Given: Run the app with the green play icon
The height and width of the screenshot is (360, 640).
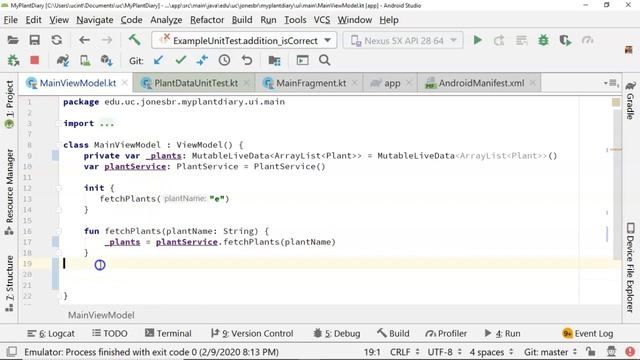Looking at the screenshot, I should click(478, 40).
